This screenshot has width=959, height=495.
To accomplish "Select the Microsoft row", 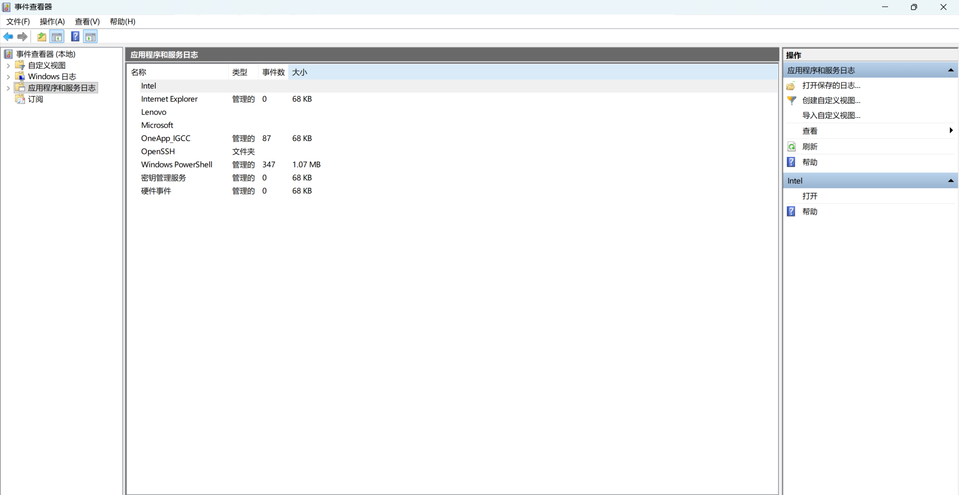I will coord(453,125).
